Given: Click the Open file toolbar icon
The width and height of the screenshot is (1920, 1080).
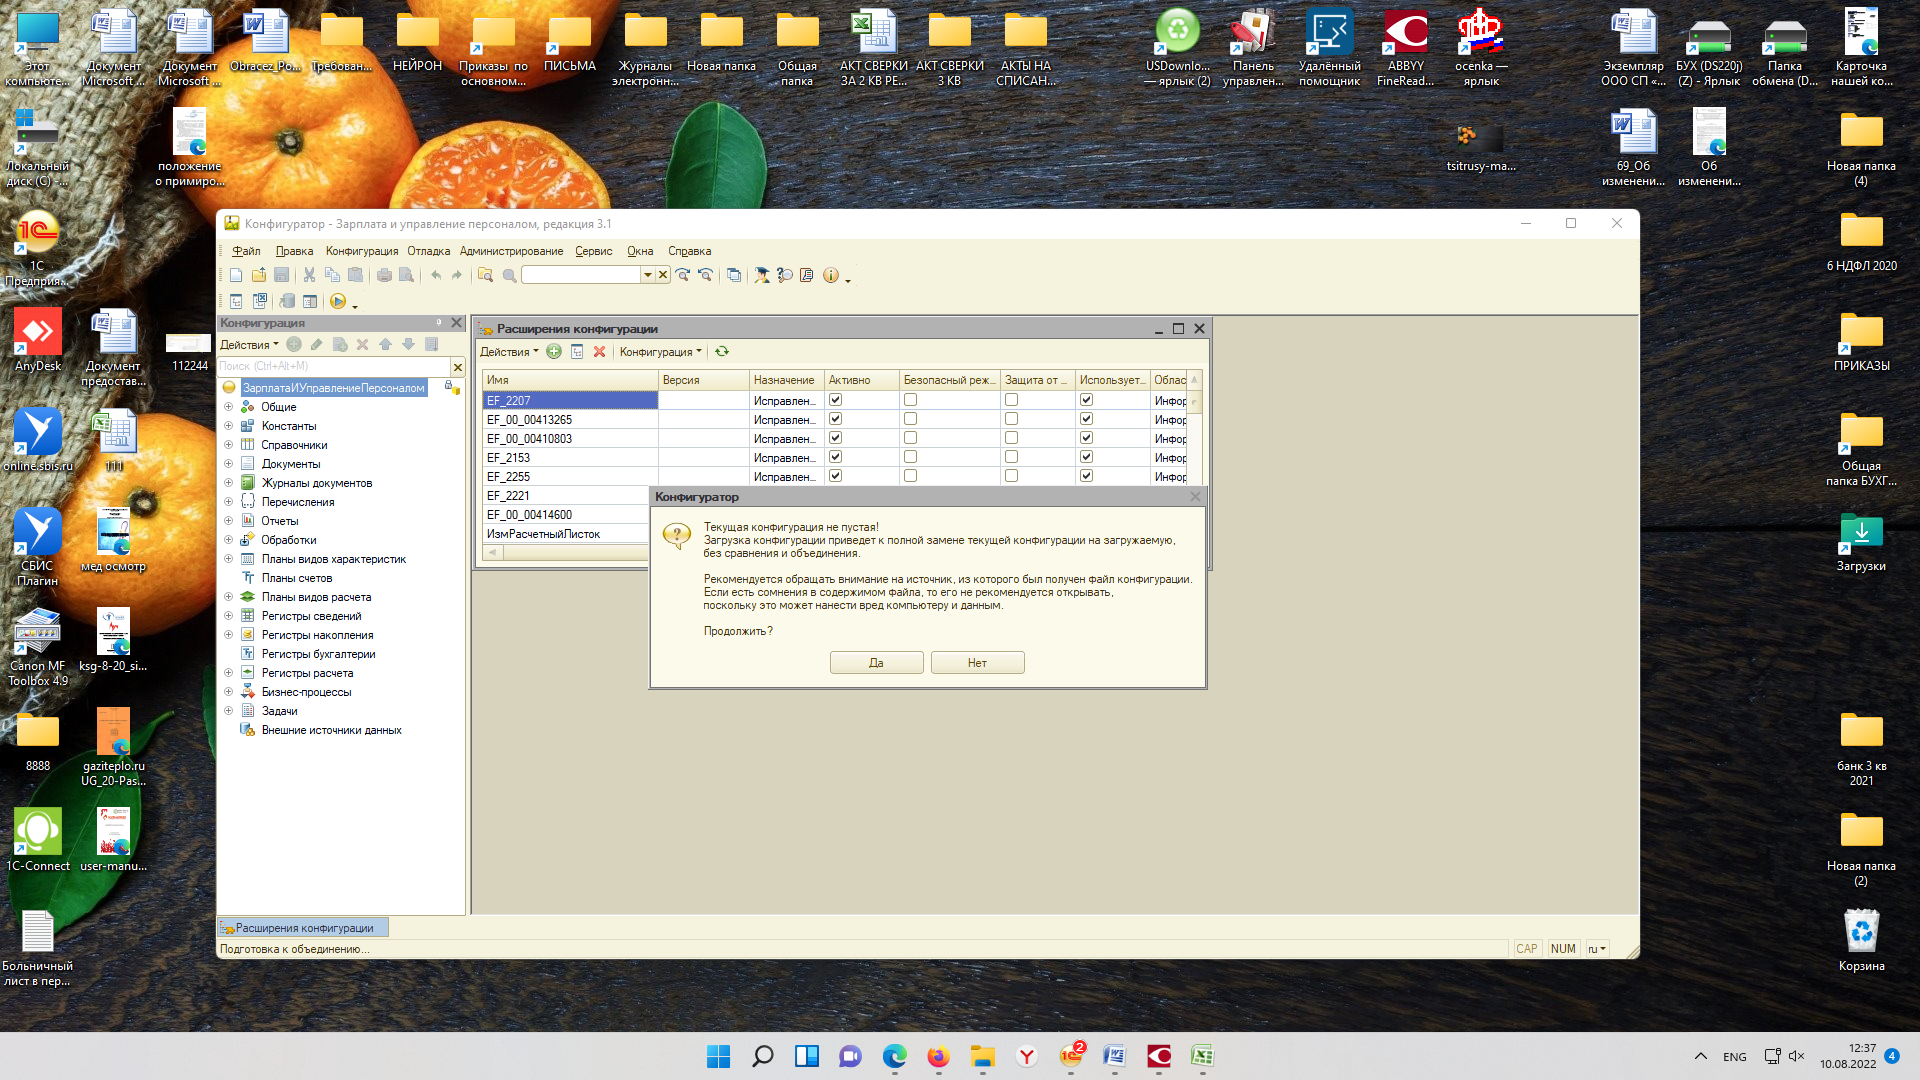Looking at the screenshot, I should 259,275.
